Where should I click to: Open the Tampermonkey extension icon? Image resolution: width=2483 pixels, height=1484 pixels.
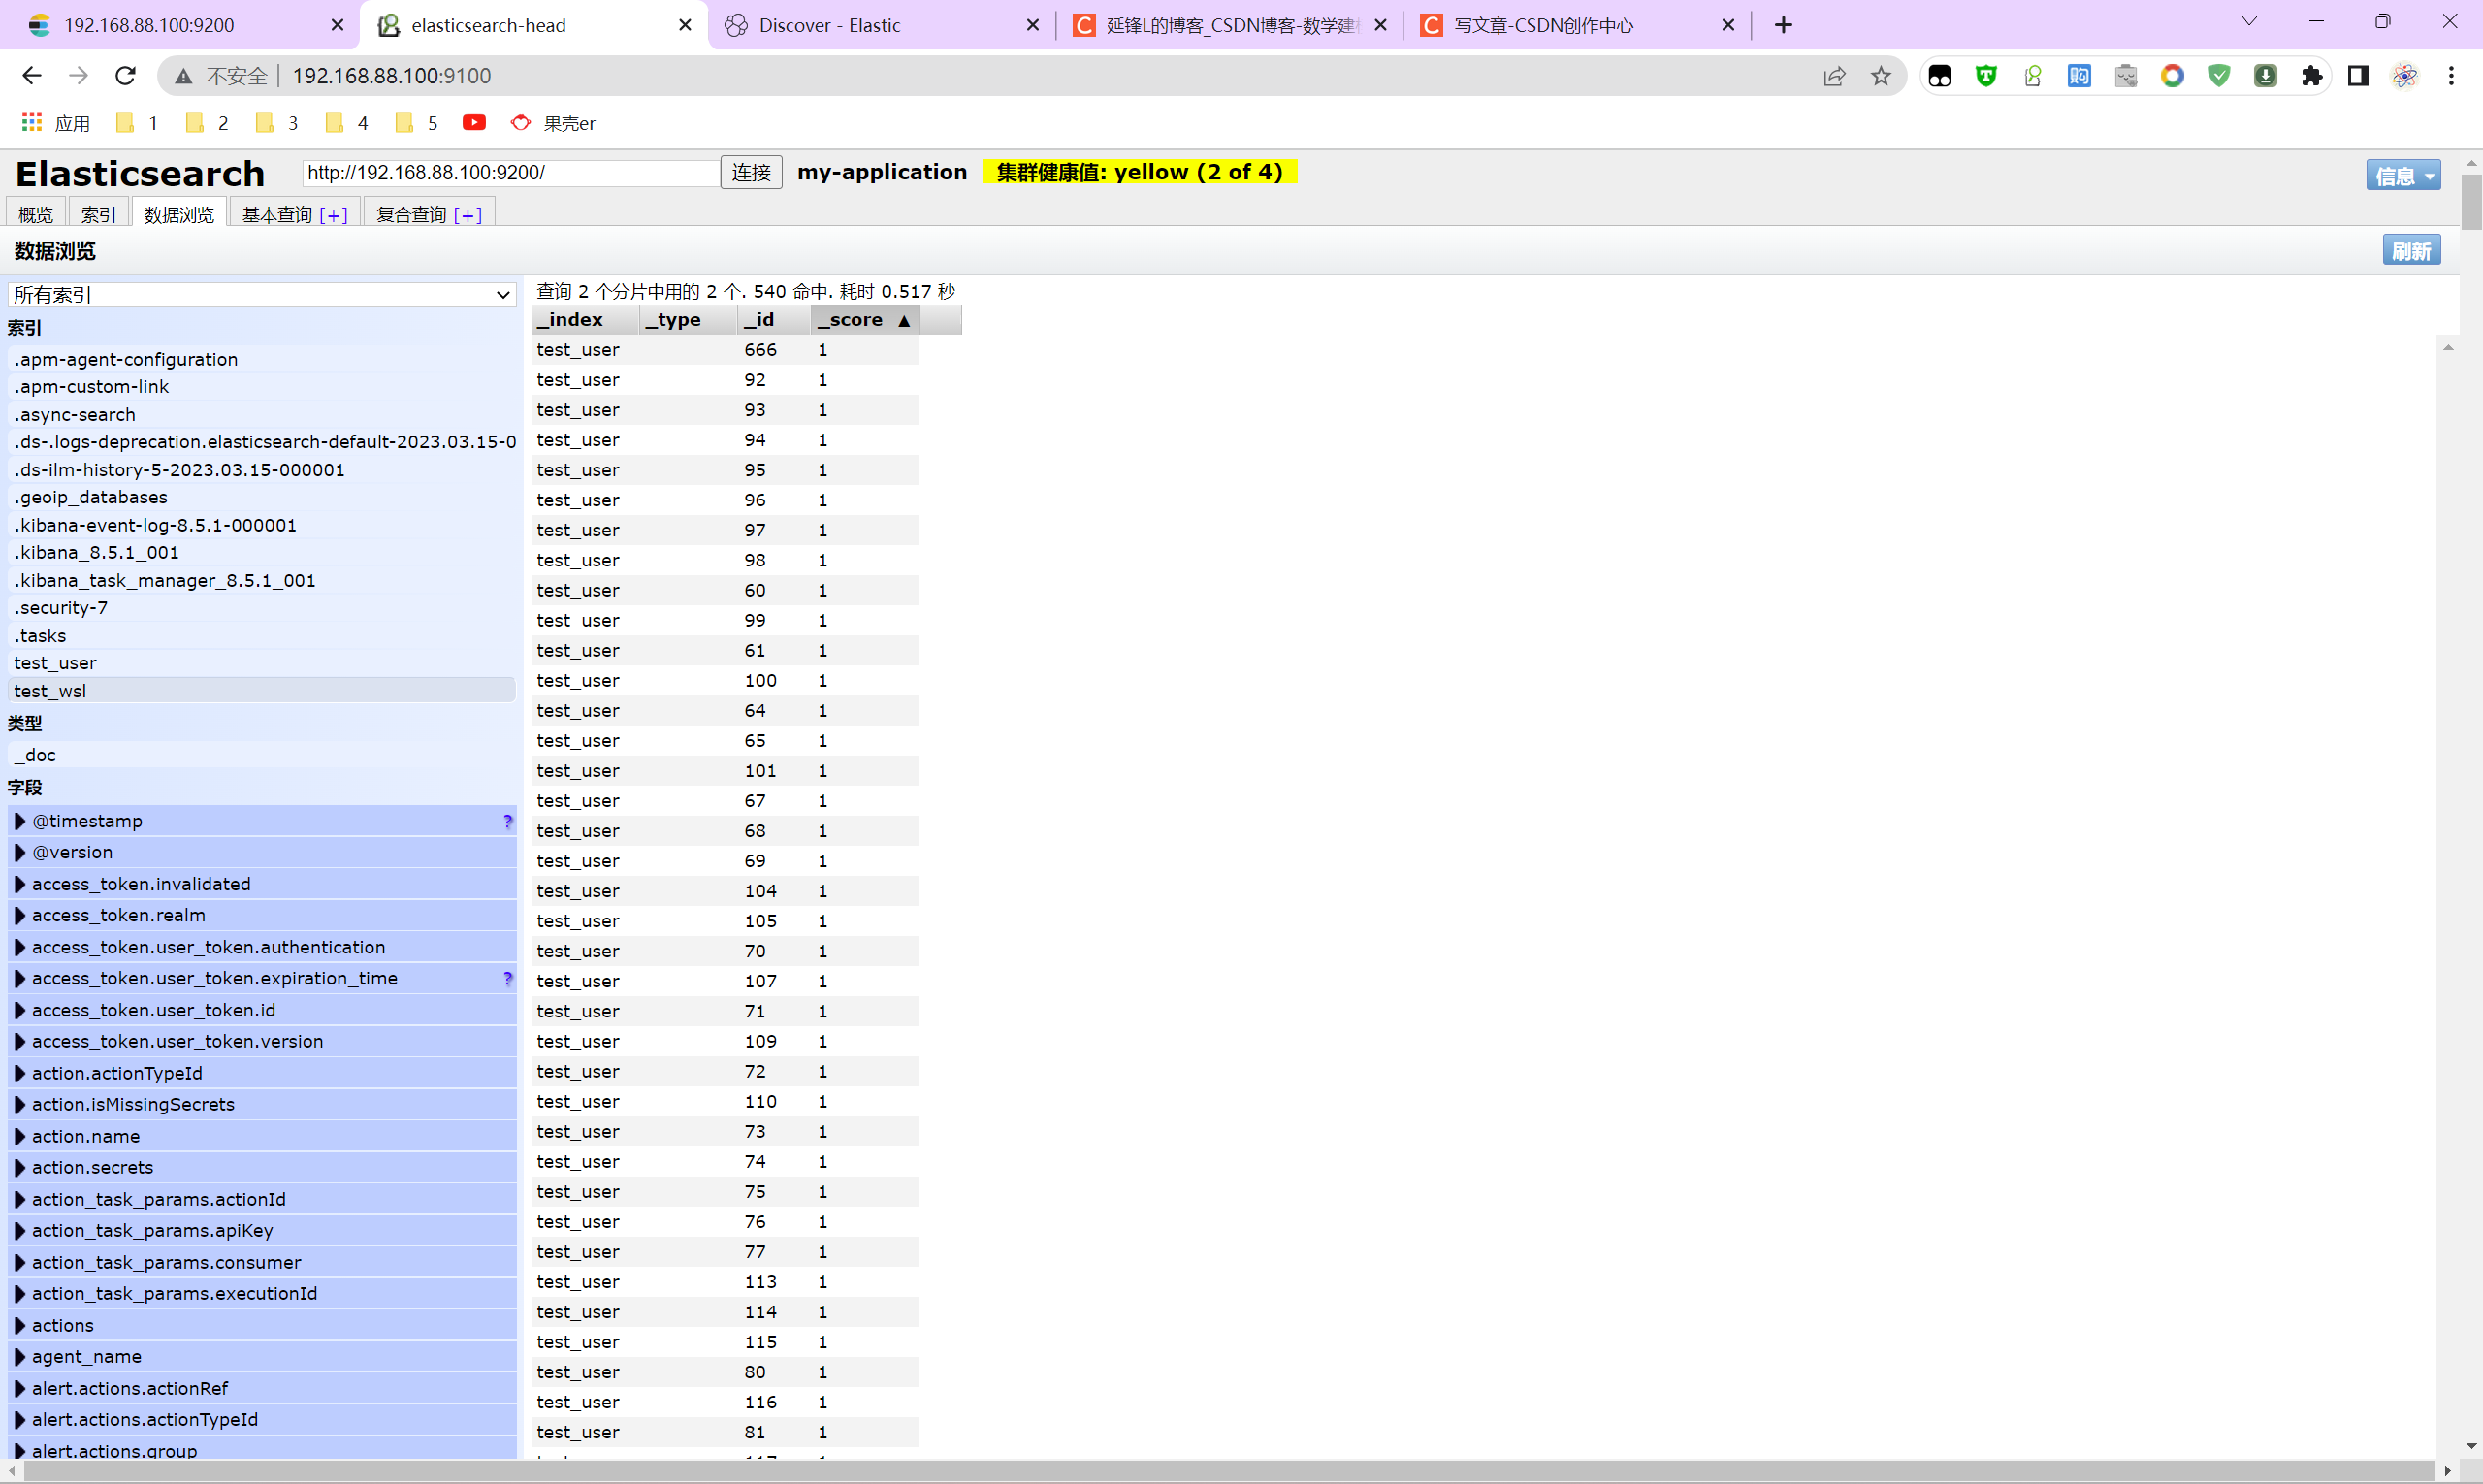point(1986,76)
